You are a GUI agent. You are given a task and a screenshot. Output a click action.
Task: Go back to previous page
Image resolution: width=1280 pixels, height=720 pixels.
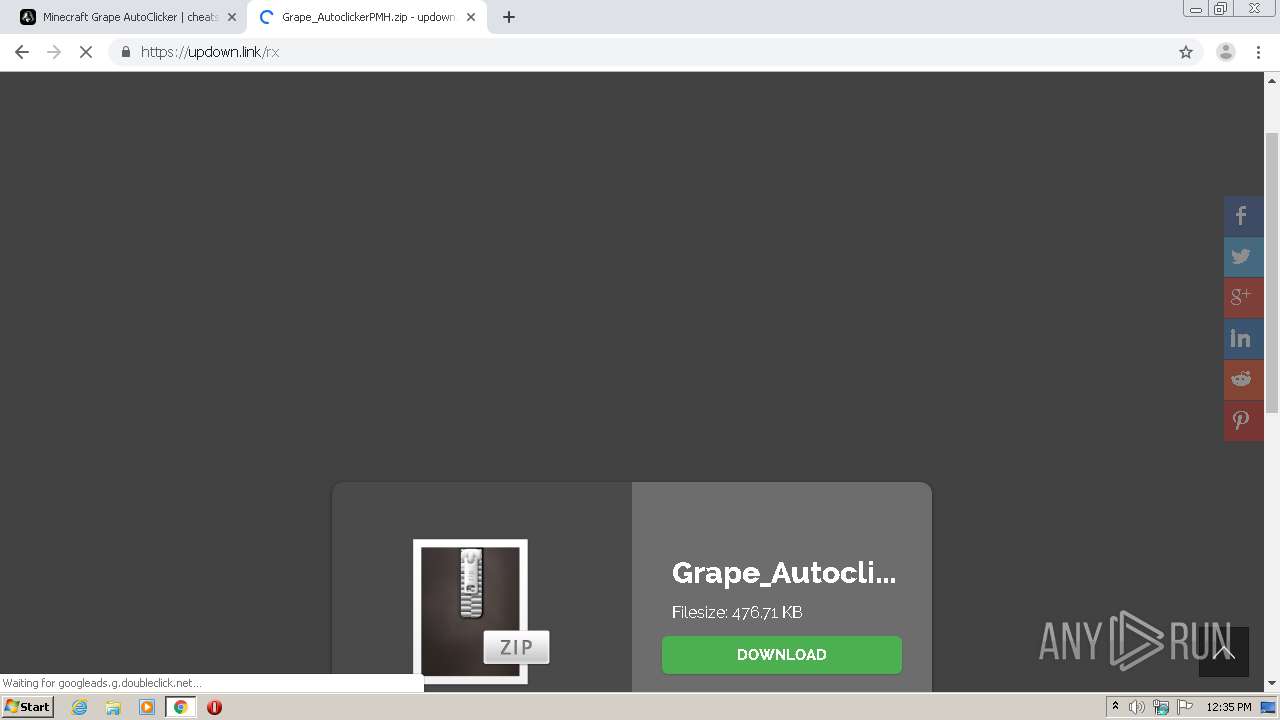coord(22,52)
